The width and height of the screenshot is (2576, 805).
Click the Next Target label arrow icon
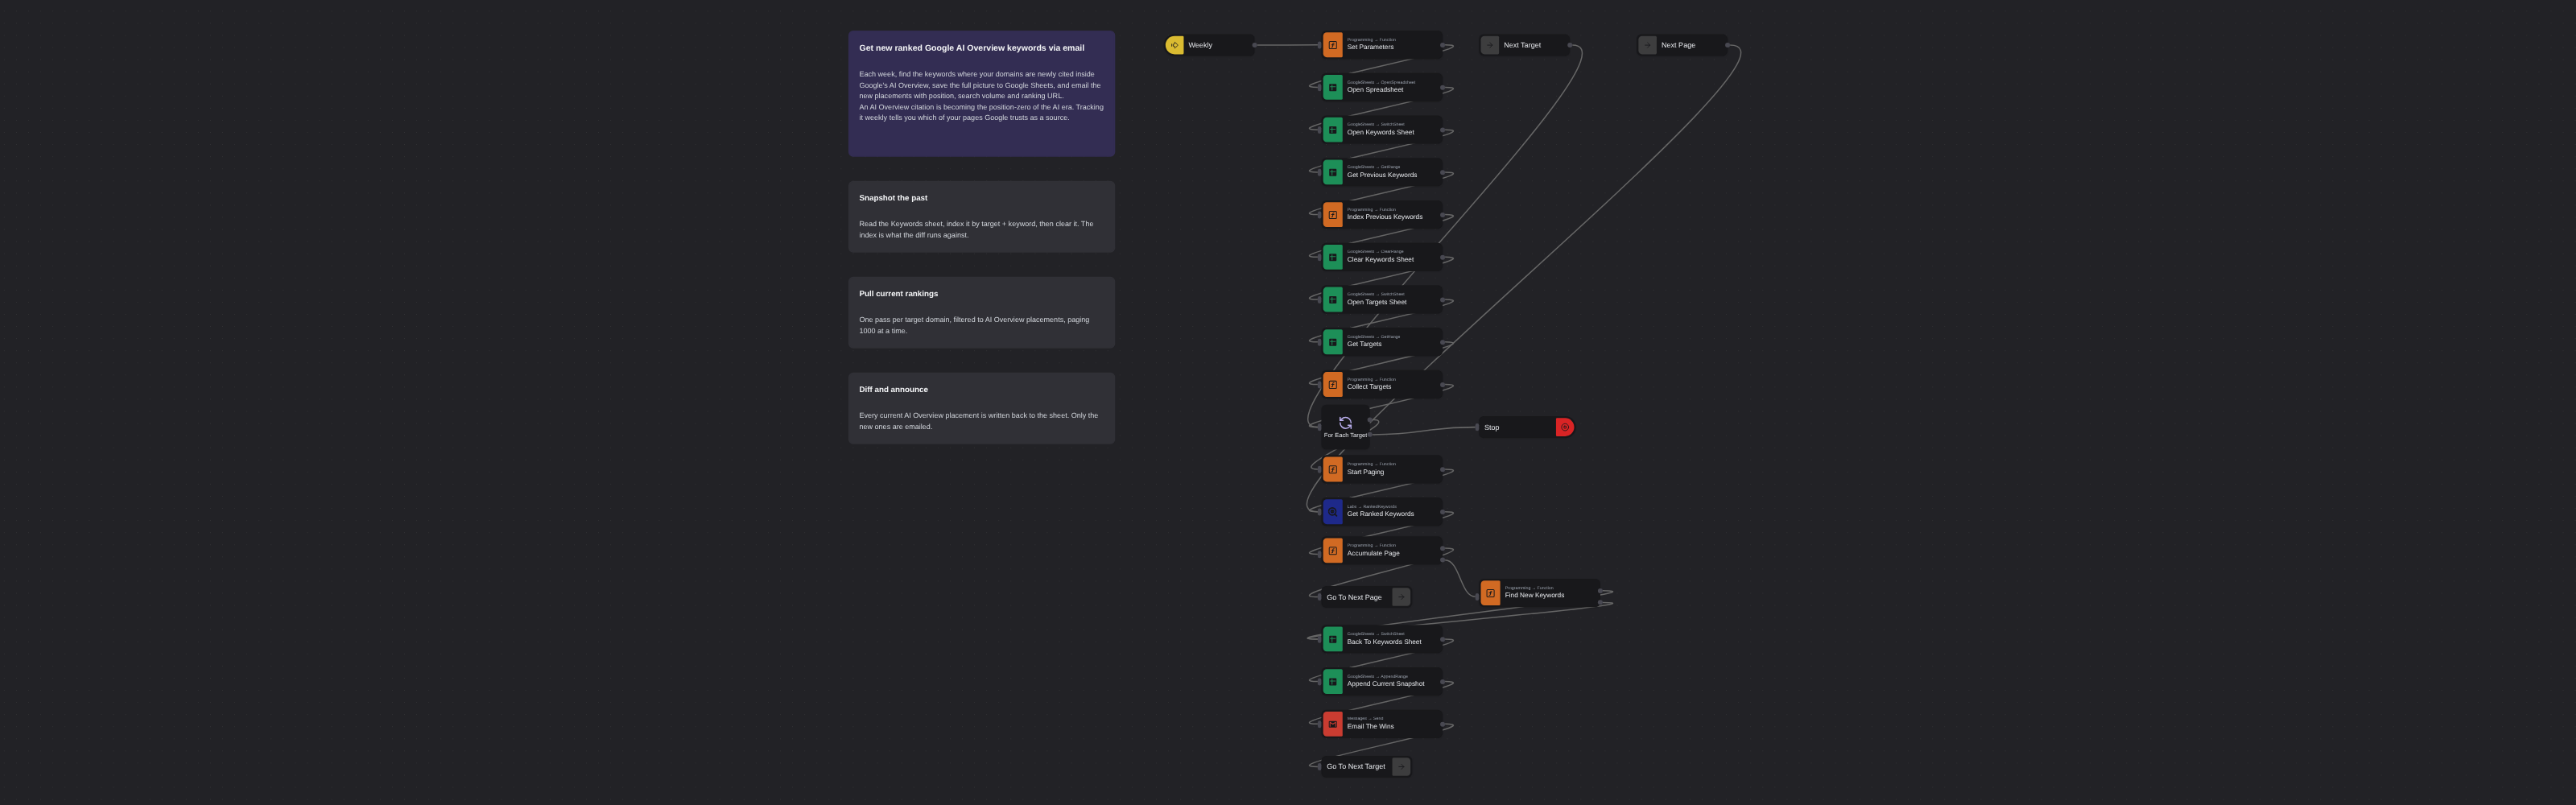pos(1490,45)
